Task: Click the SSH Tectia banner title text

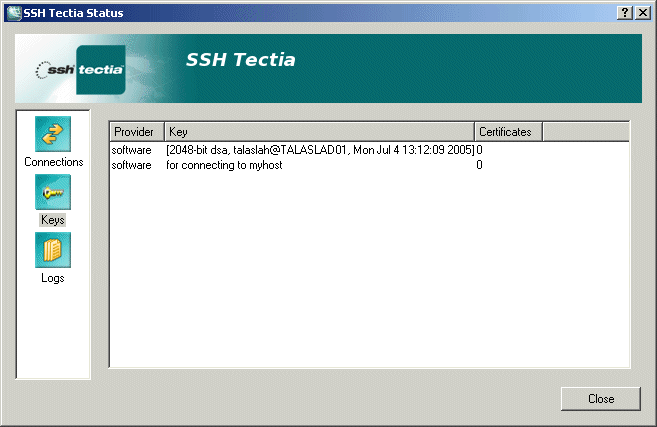Action: 240,60
